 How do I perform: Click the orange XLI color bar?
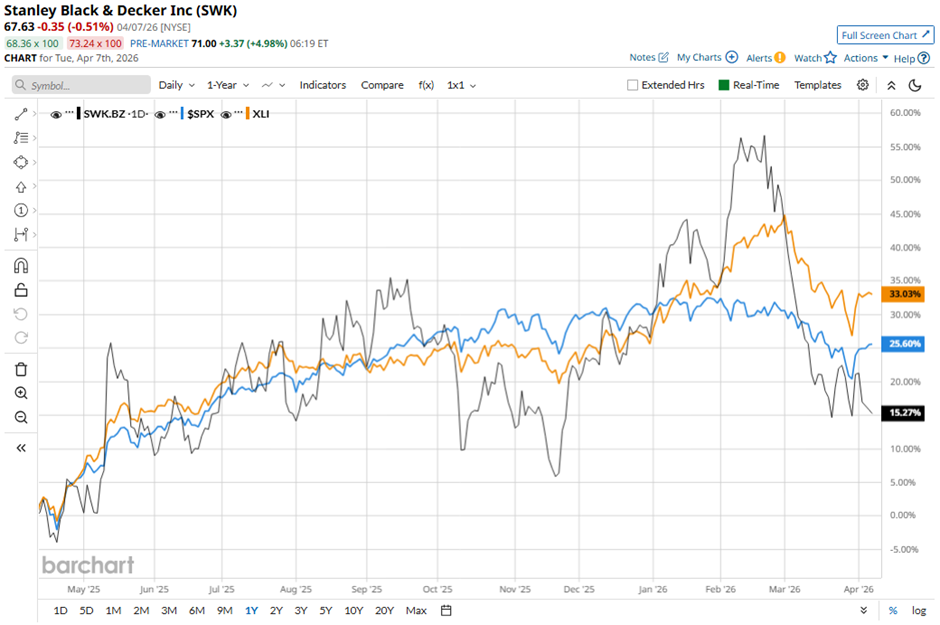tap(248, 114)
